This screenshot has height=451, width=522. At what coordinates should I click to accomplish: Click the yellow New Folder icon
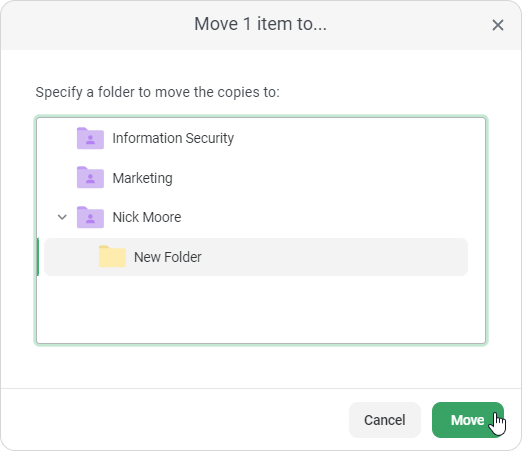112,257
